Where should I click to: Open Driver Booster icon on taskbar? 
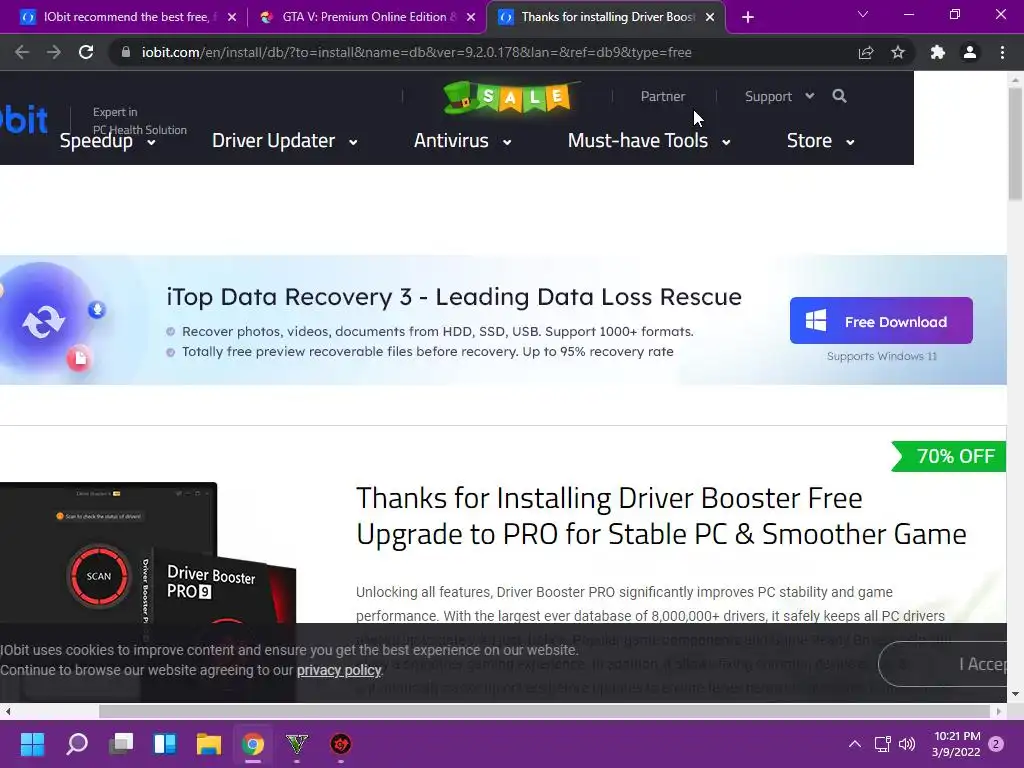341,744
